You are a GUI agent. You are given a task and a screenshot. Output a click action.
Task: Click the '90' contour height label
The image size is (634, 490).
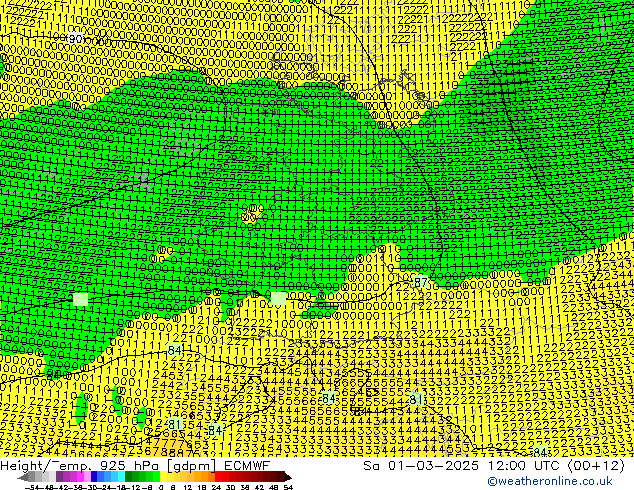click(75, 39)
